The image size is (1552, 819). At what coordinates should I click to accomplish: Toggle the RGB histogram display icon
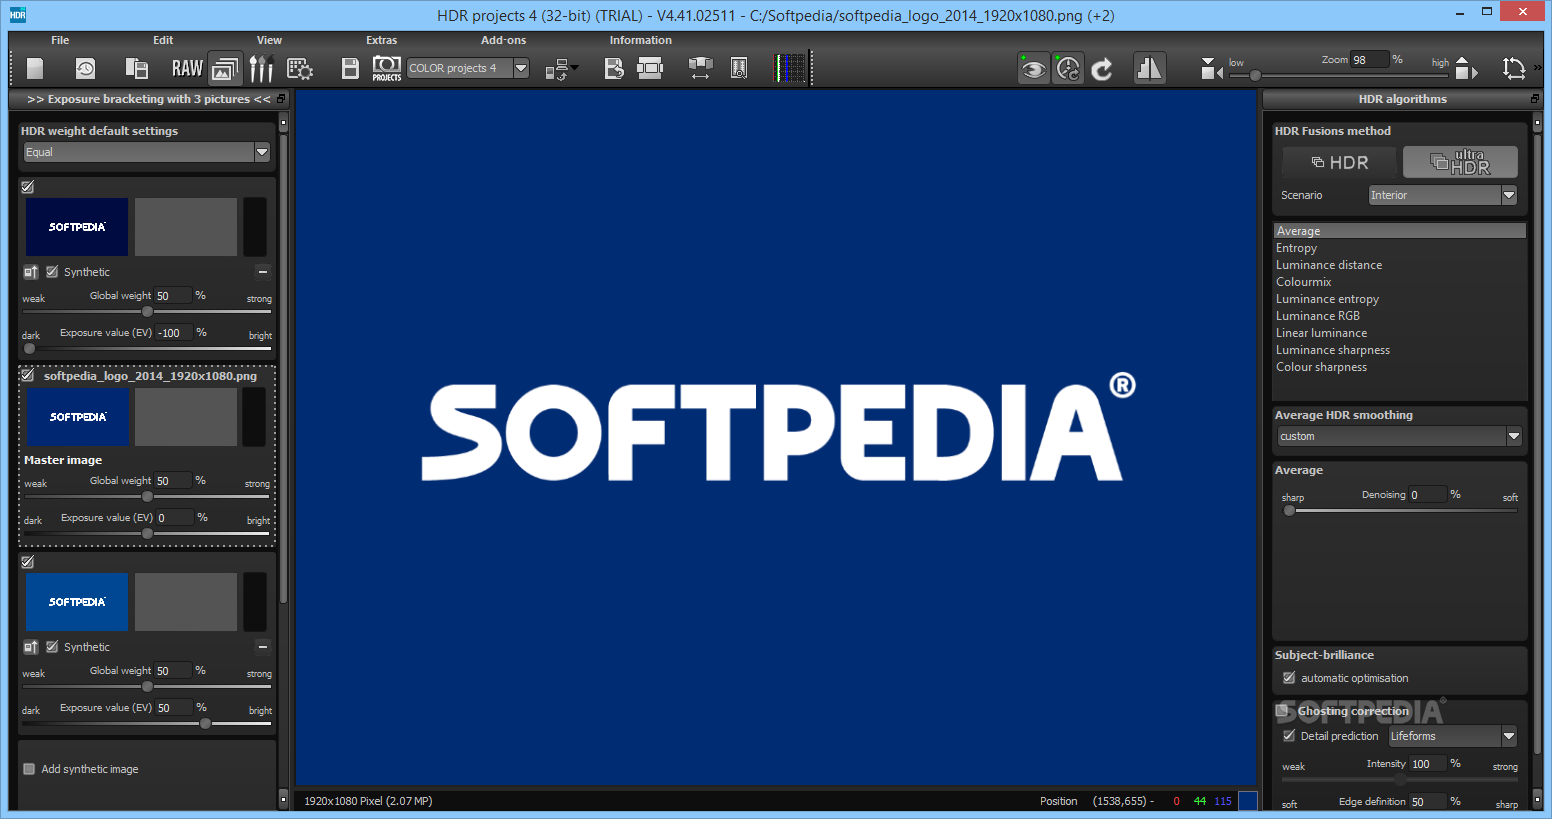791,68
